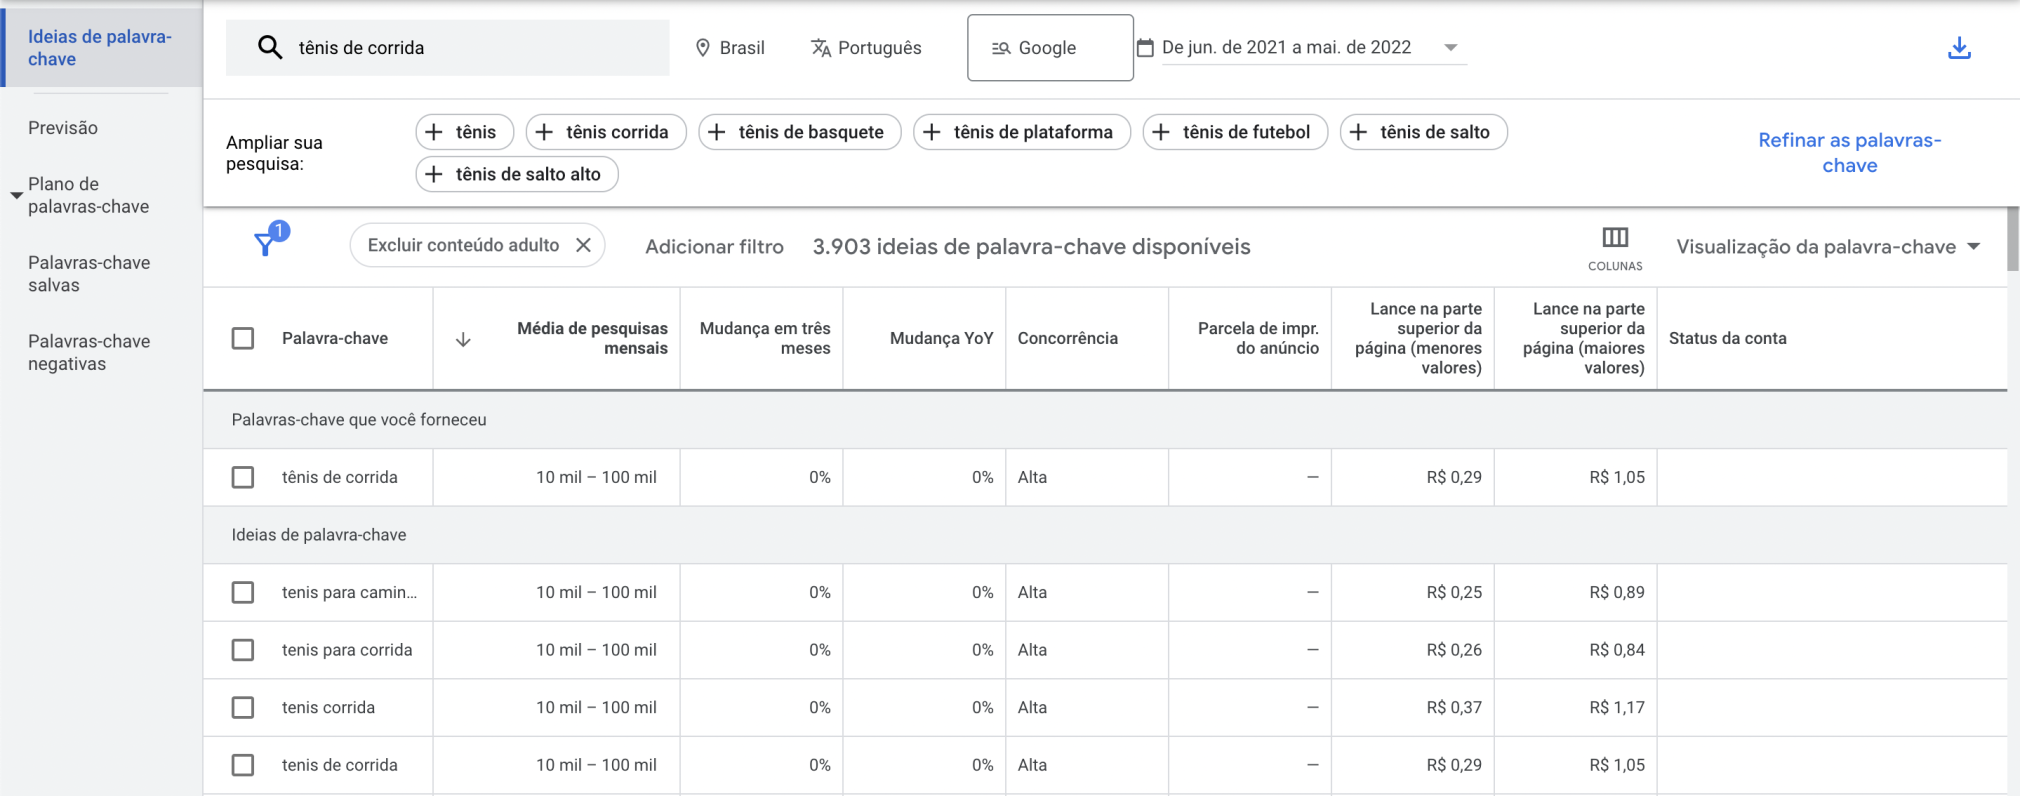Check the tenis de corrida idea row
The image size is (2020, 796).
[x=243, y=765]
